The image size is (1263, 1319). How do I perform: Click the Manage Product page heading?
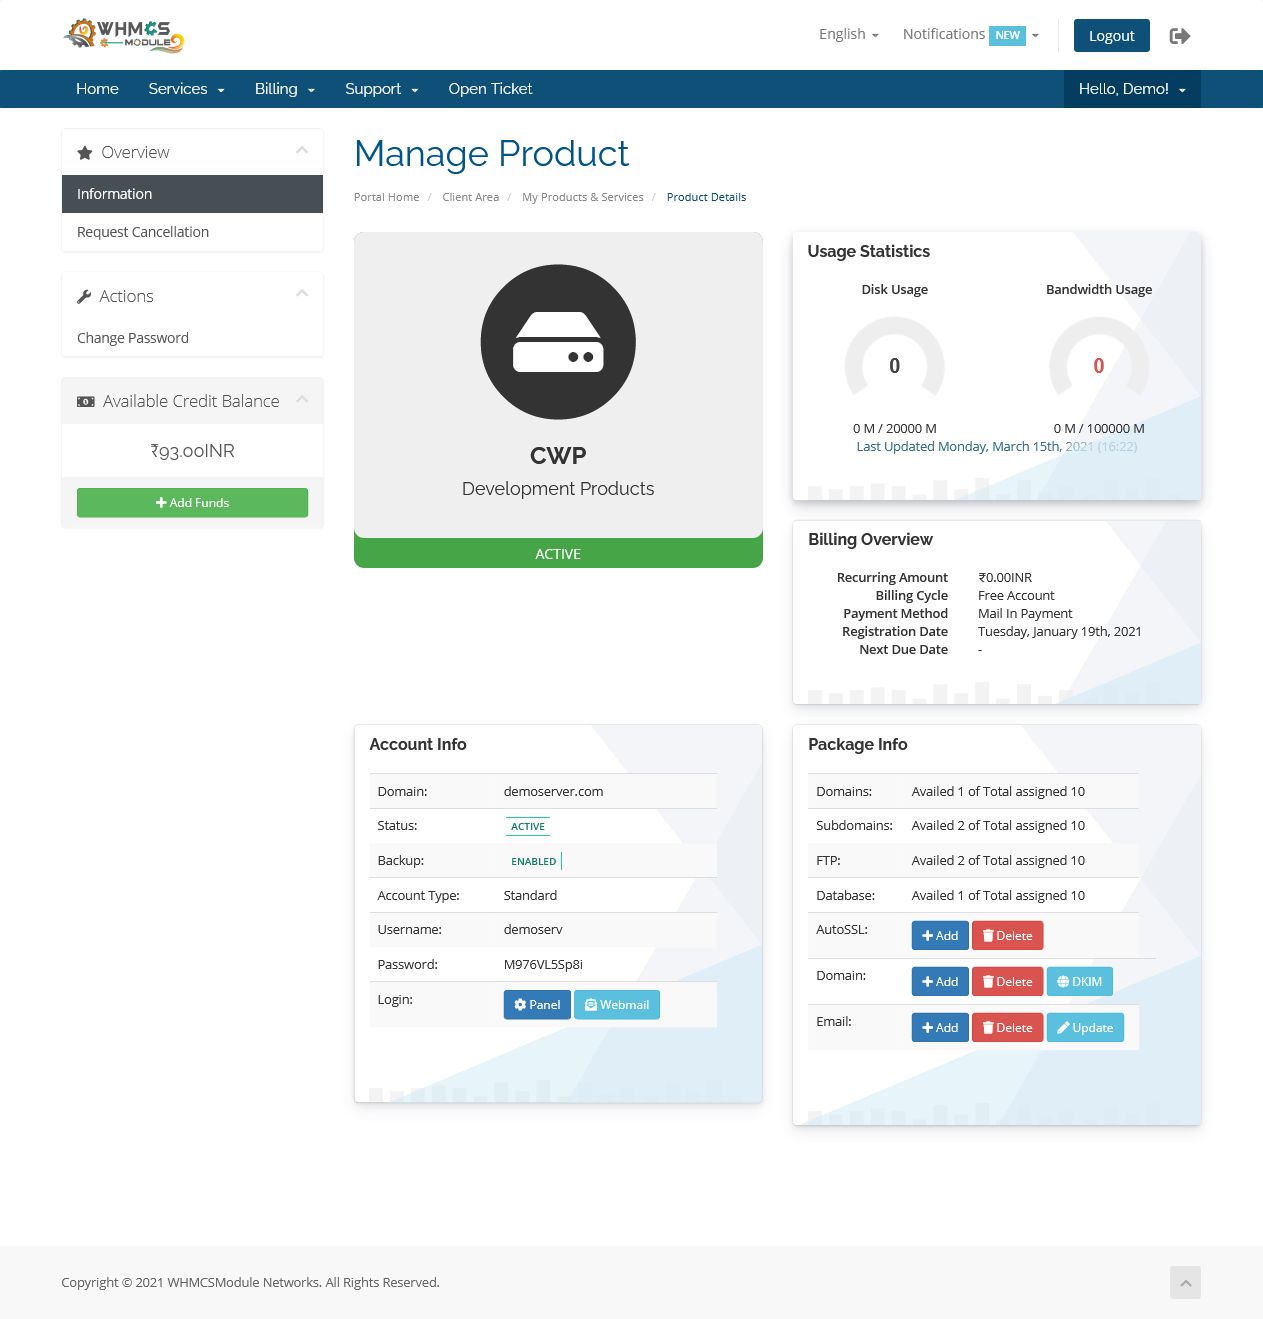(491, 154)
